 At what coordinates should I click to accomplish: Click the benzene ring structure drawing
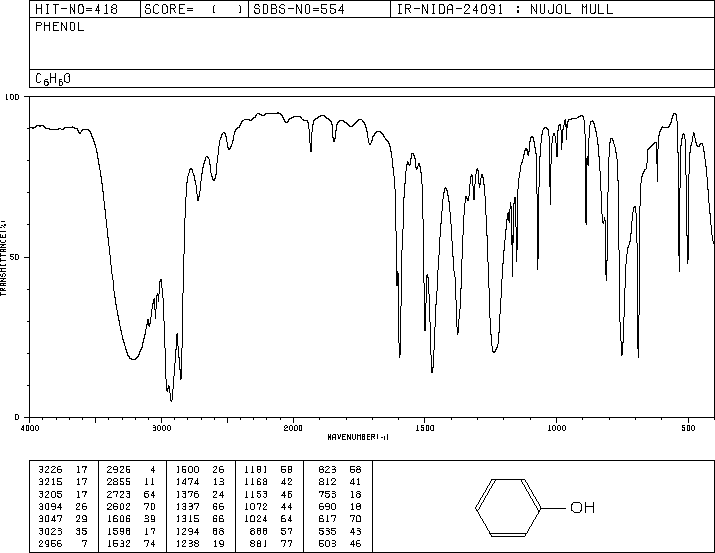tap(508, 507)
